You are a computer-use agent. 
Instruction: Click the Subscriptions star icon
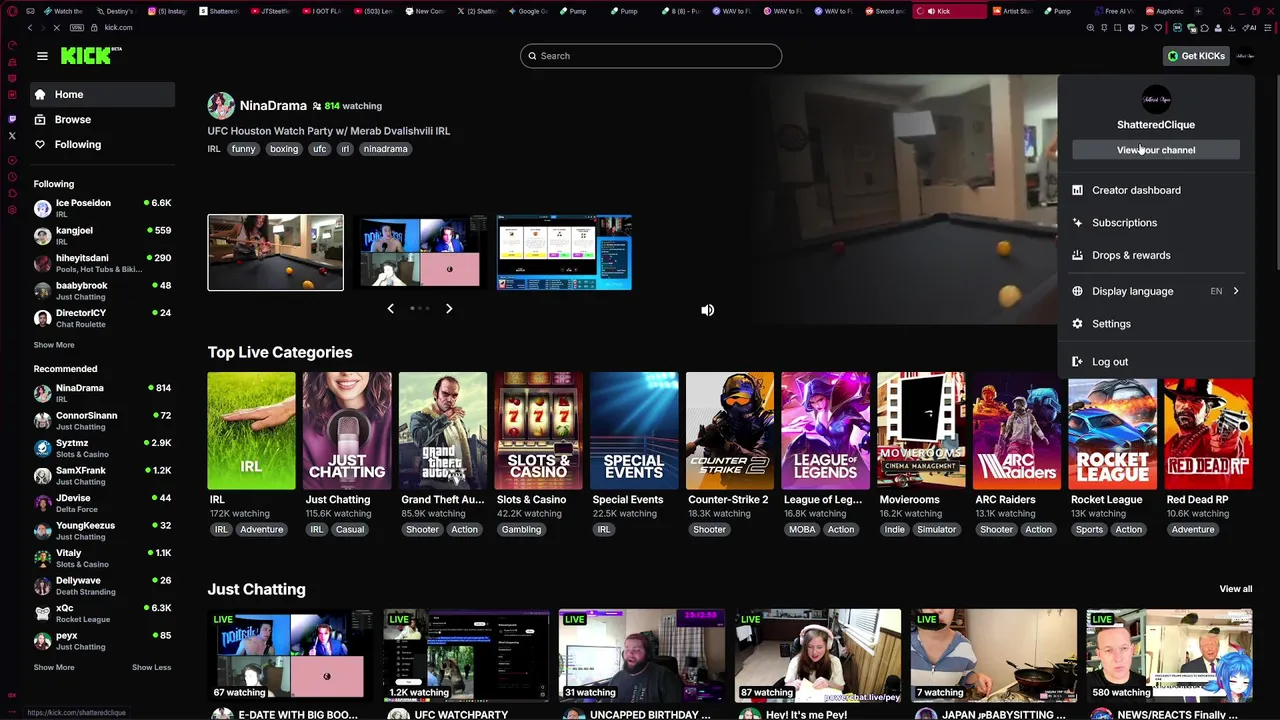[1077, 223]
